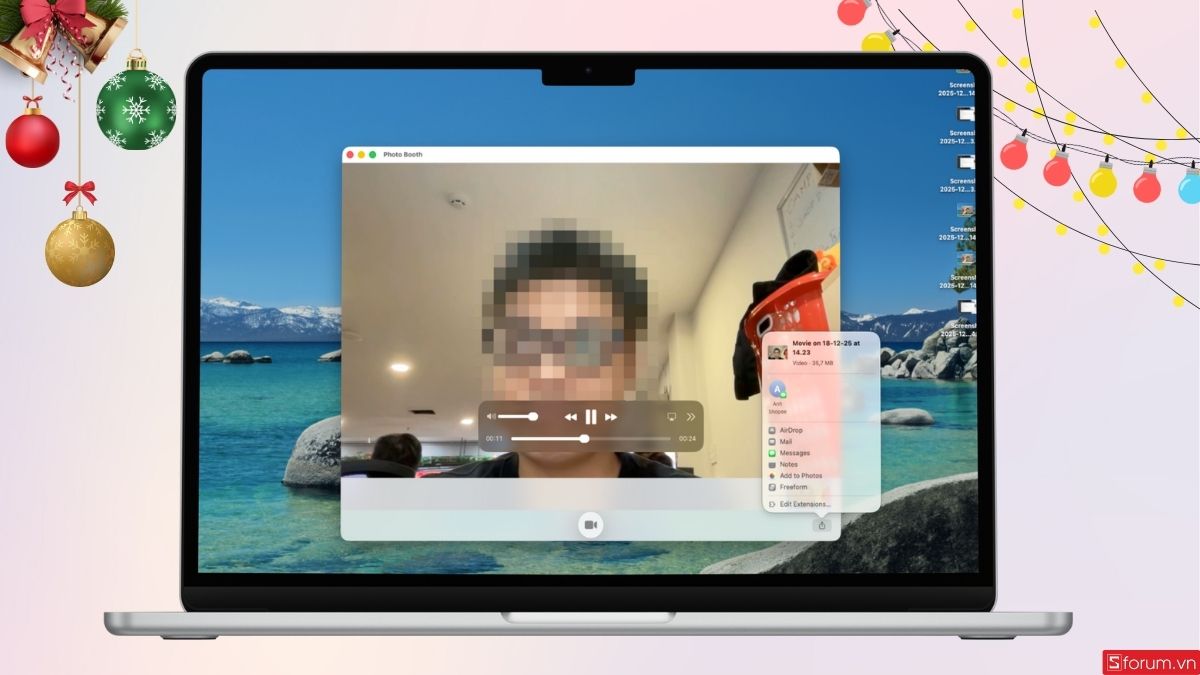The height and width of the screenshot is (675, 1200).
Task: Open the Share icon in Photo Booth
Action: (820, 524)
